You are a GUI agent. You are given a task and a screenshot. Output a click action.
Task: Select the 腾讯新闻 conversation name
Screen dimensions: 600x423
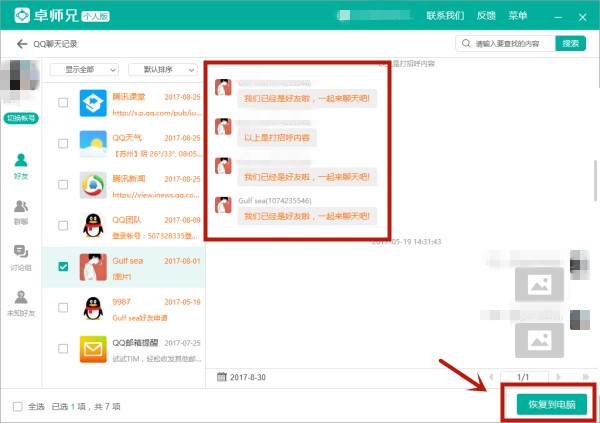pyautogui.click(x=129, y=179)
